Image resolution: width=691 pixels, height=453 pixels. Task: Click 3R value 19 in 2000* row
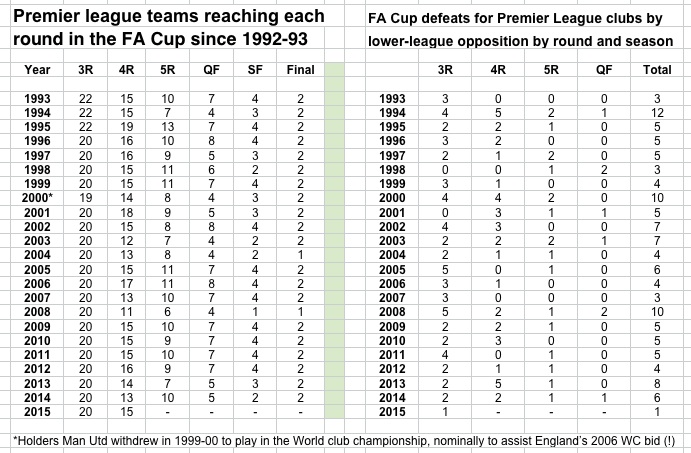pyautogui.click(x=85, y=198)
